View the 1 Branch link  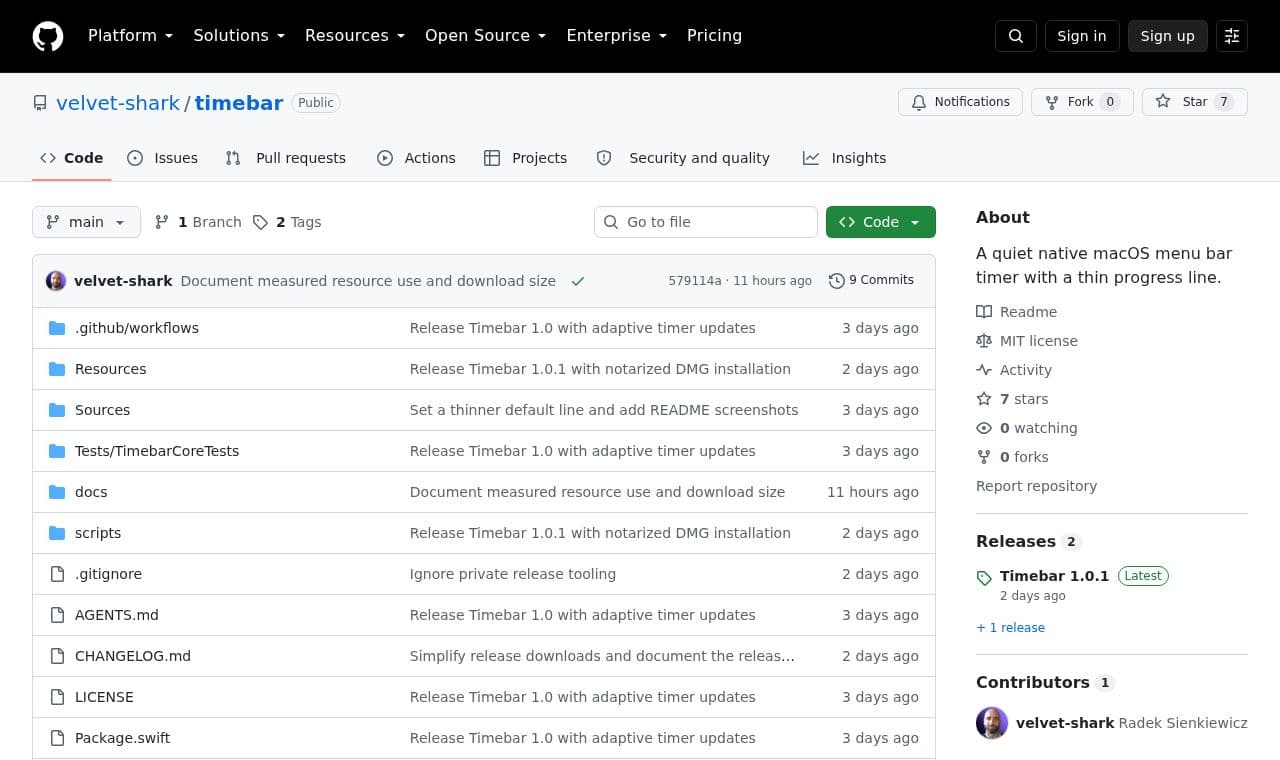click(x=198, y=222)
